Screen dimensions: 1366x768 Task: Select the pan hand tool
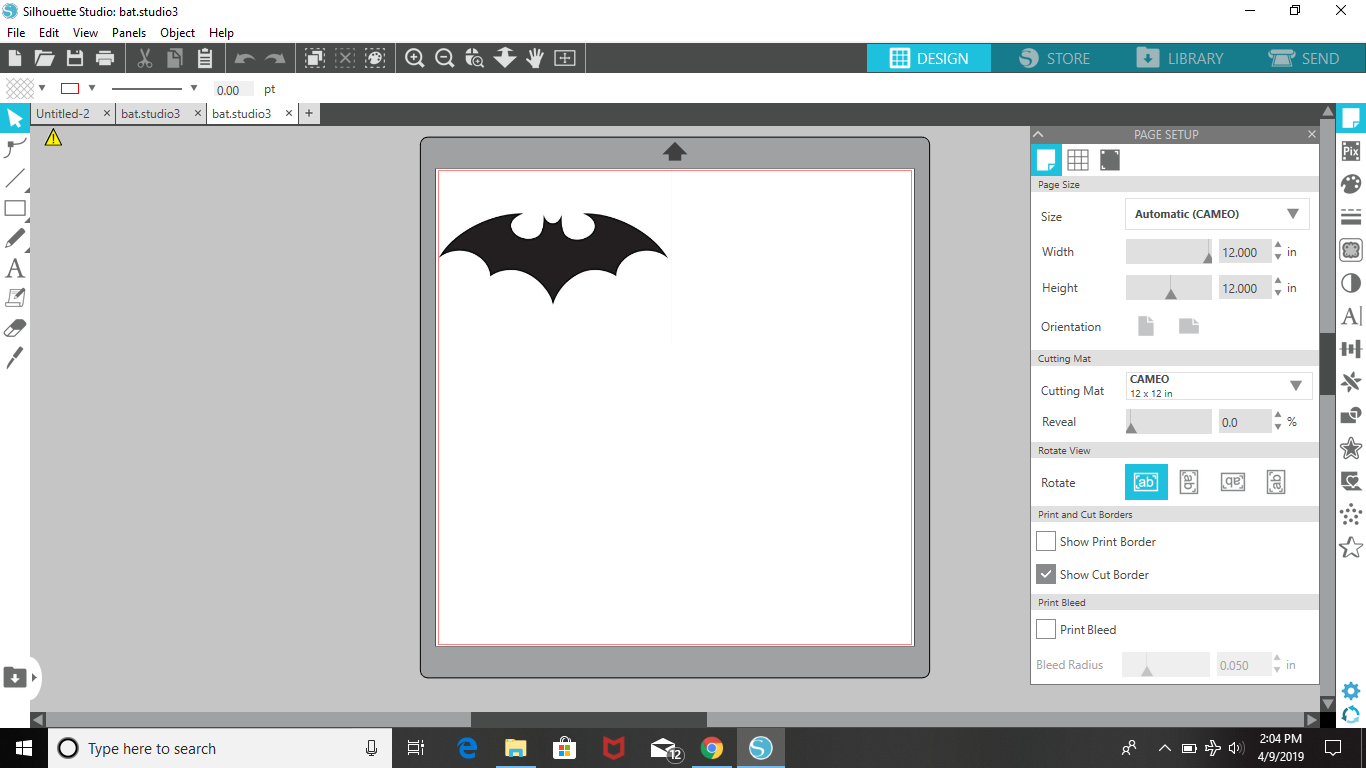[x=535, y=58]
